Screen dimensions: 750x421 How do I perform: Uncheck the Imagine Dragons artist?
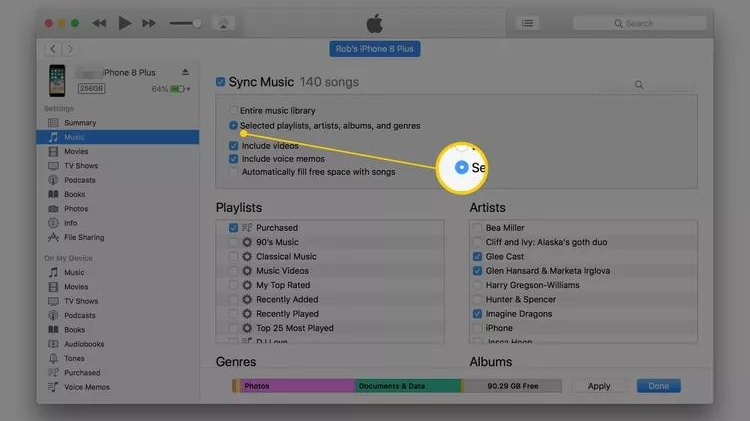click(x=477, y=314)
